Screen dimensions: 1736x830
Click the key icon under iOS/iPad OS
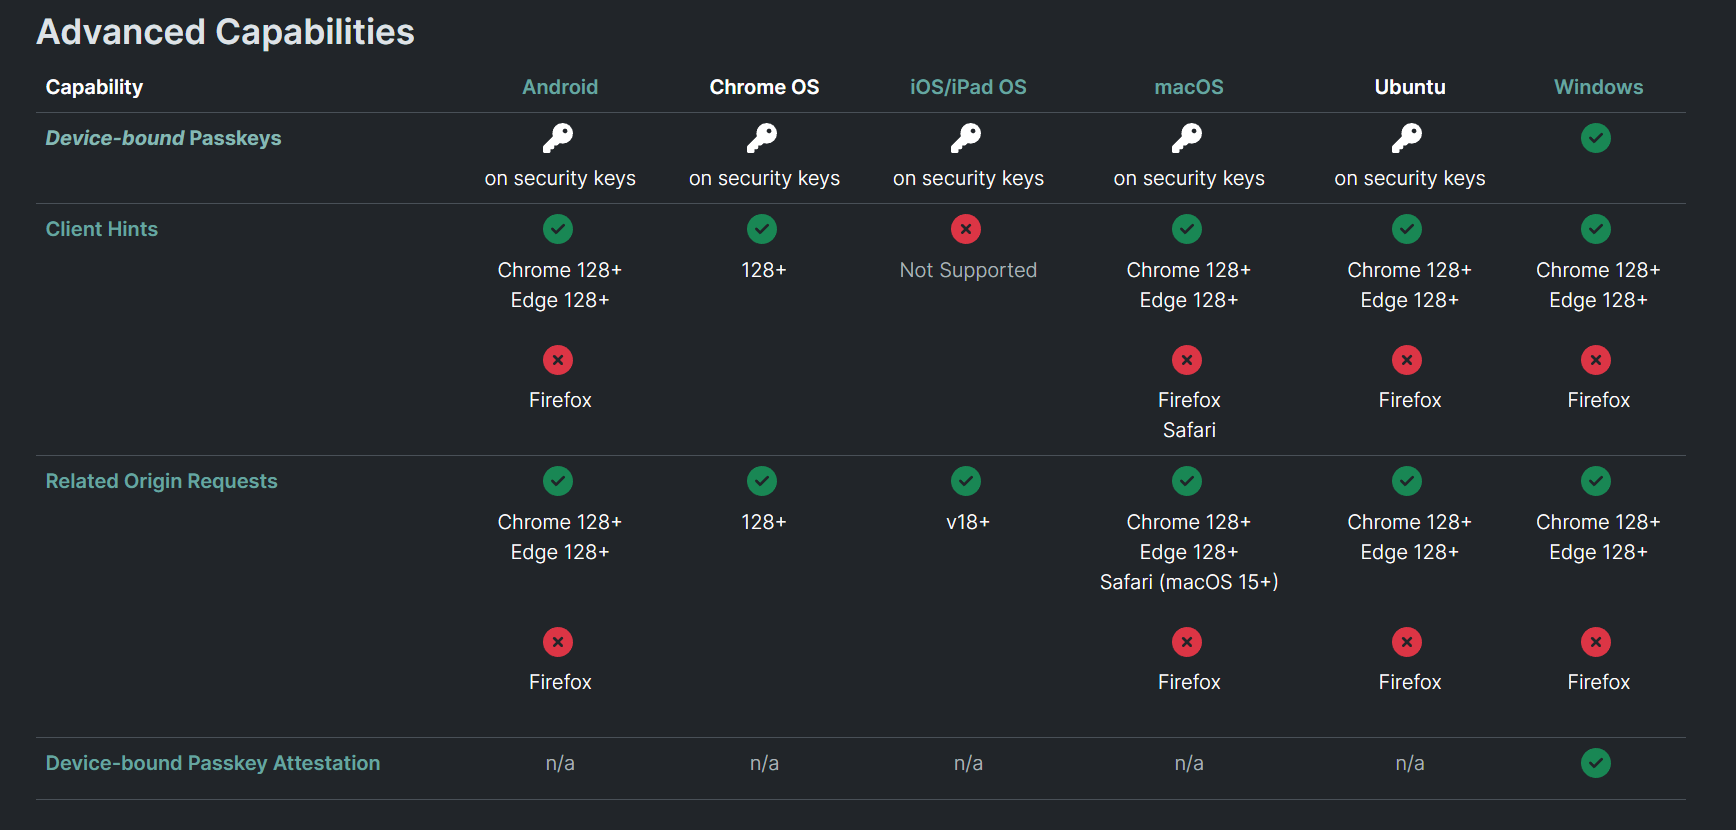(966, 138)
